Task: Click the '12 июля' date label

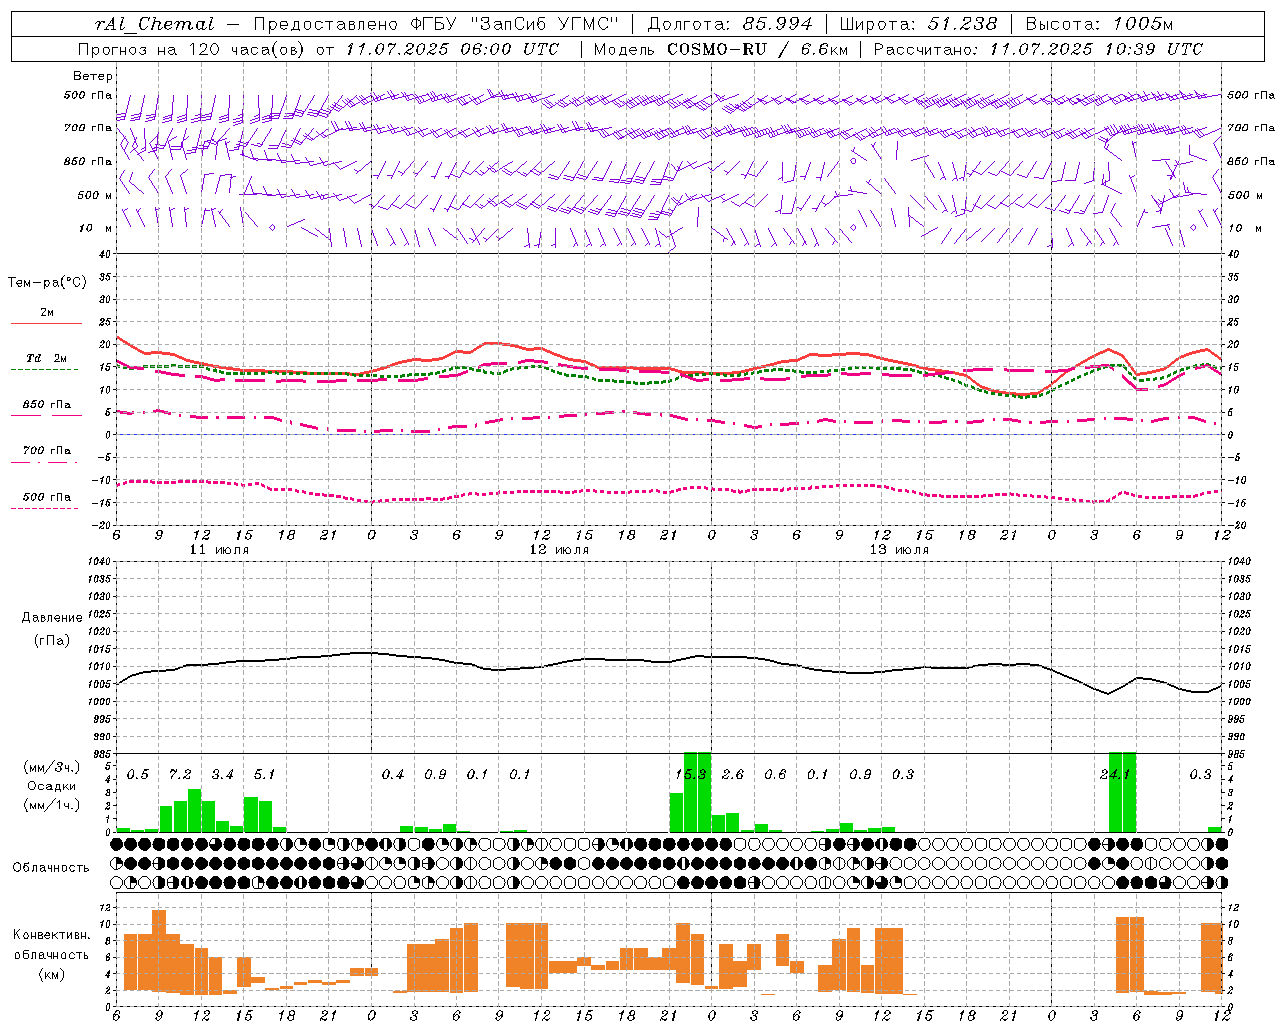Action: click(x=559, y=550)
